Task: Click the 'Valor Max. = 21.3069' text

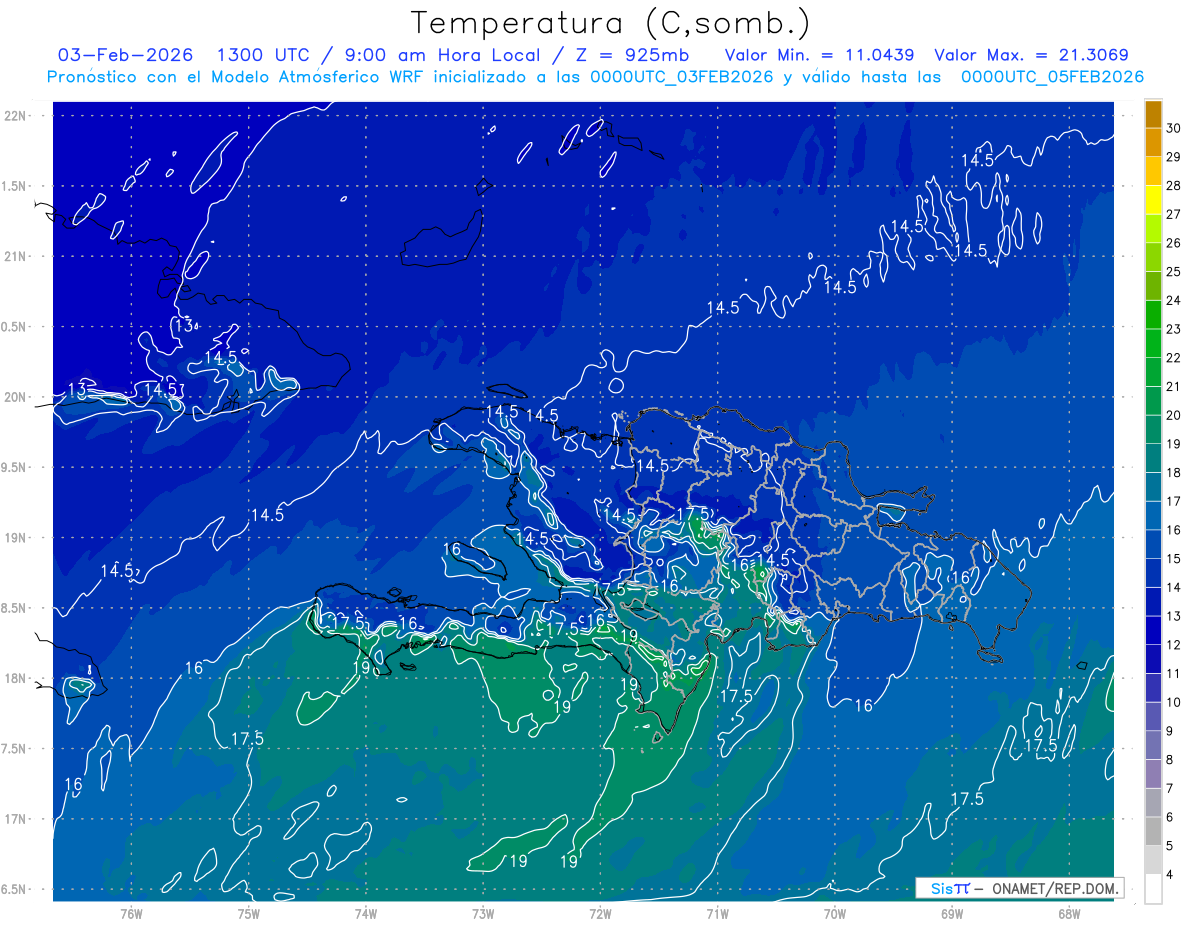Action: 1032,55
